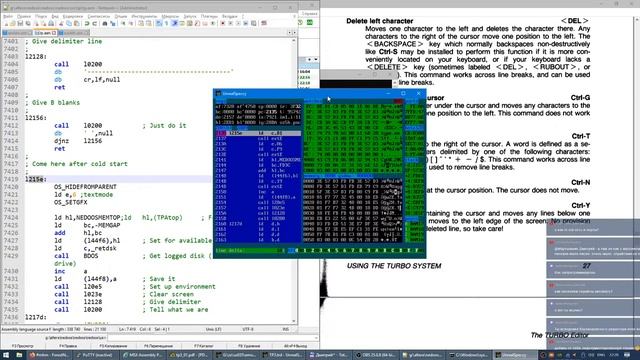Click the Undo arrow in the toolbar
Viewport: 640px width, 360px height.
point(87,23)
